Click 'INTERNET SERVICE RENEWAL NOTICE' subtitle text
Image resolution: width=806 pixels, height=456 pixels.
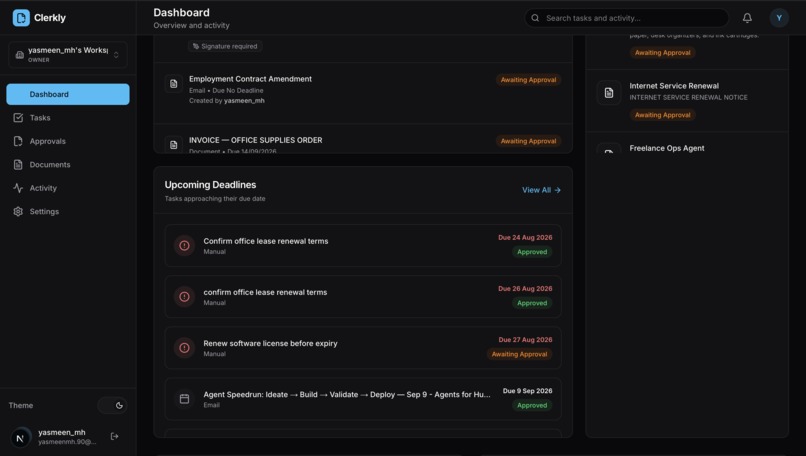click(688, 97)
